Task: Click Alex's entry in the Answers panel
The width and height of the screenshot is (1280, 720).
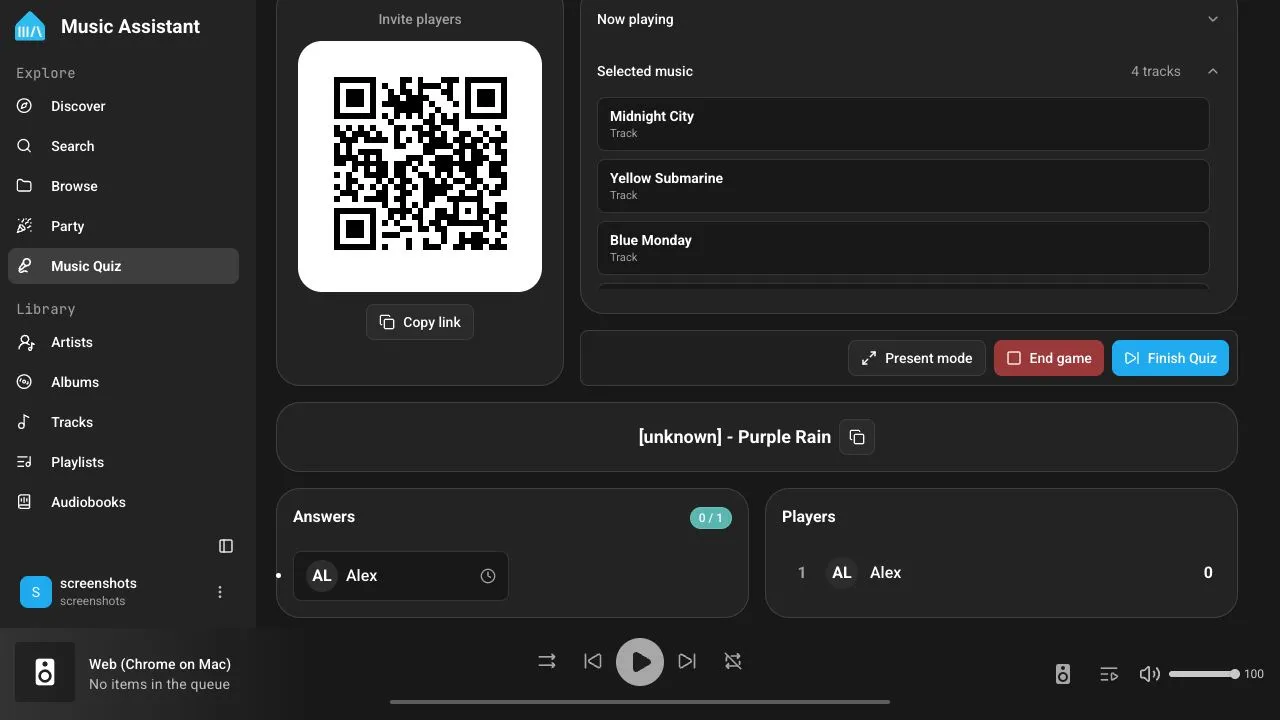Action: tap(401, 576)
